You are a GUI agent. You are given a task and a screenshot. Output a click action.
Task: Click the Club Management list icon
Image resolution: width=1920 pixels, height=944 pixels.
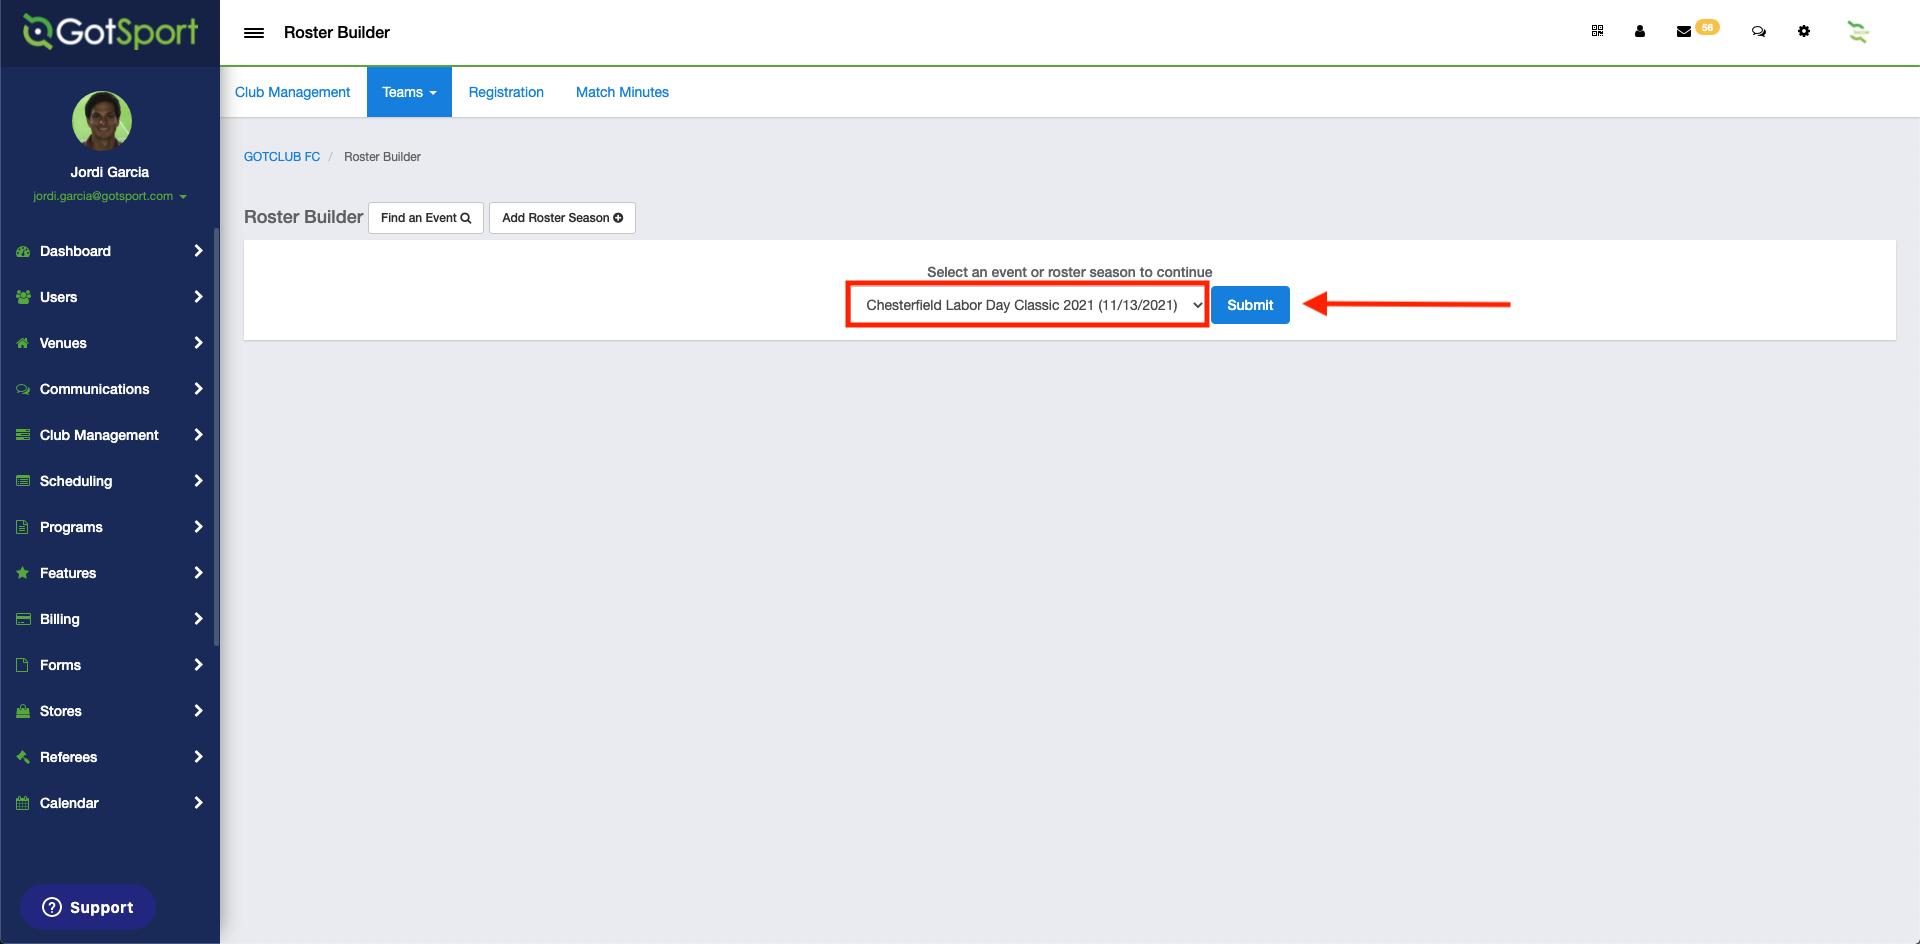23,435
